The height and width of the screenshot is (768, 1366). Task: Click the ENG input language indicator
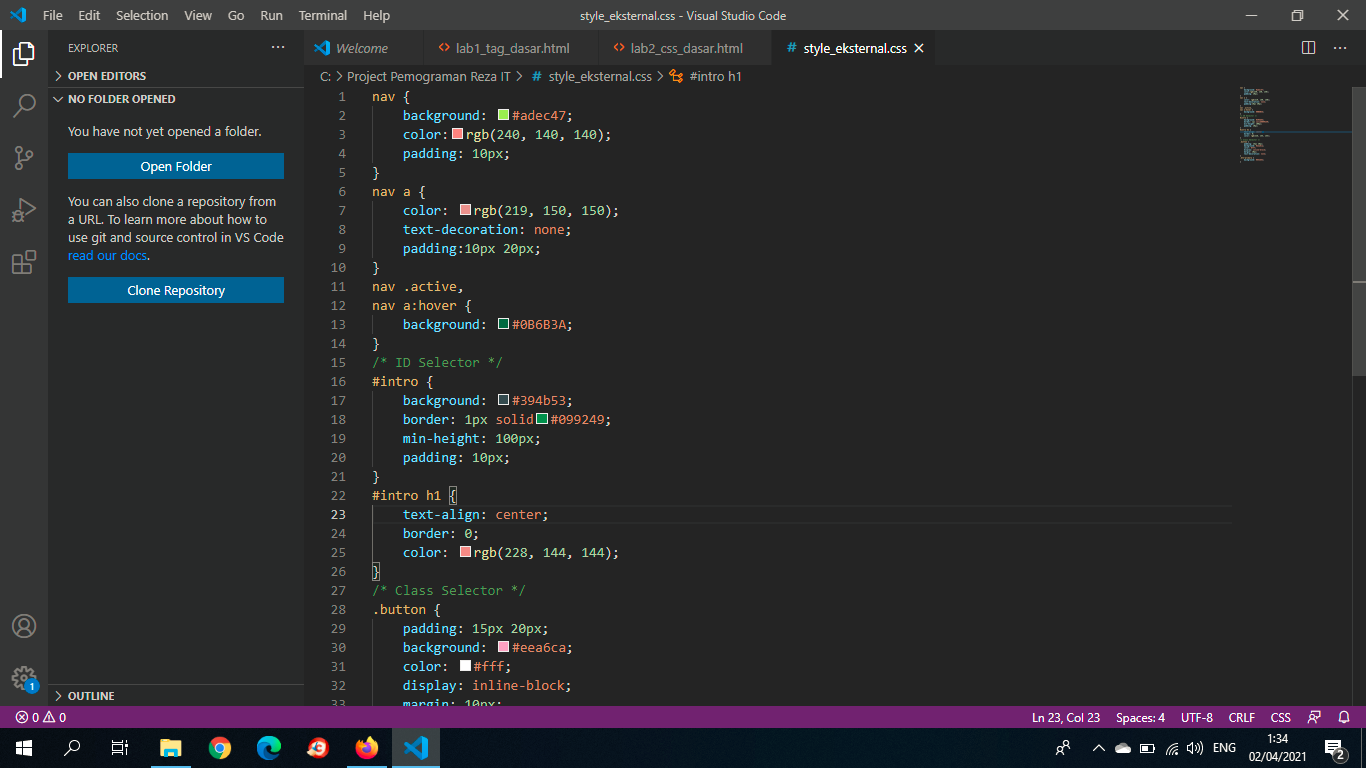1224,748
